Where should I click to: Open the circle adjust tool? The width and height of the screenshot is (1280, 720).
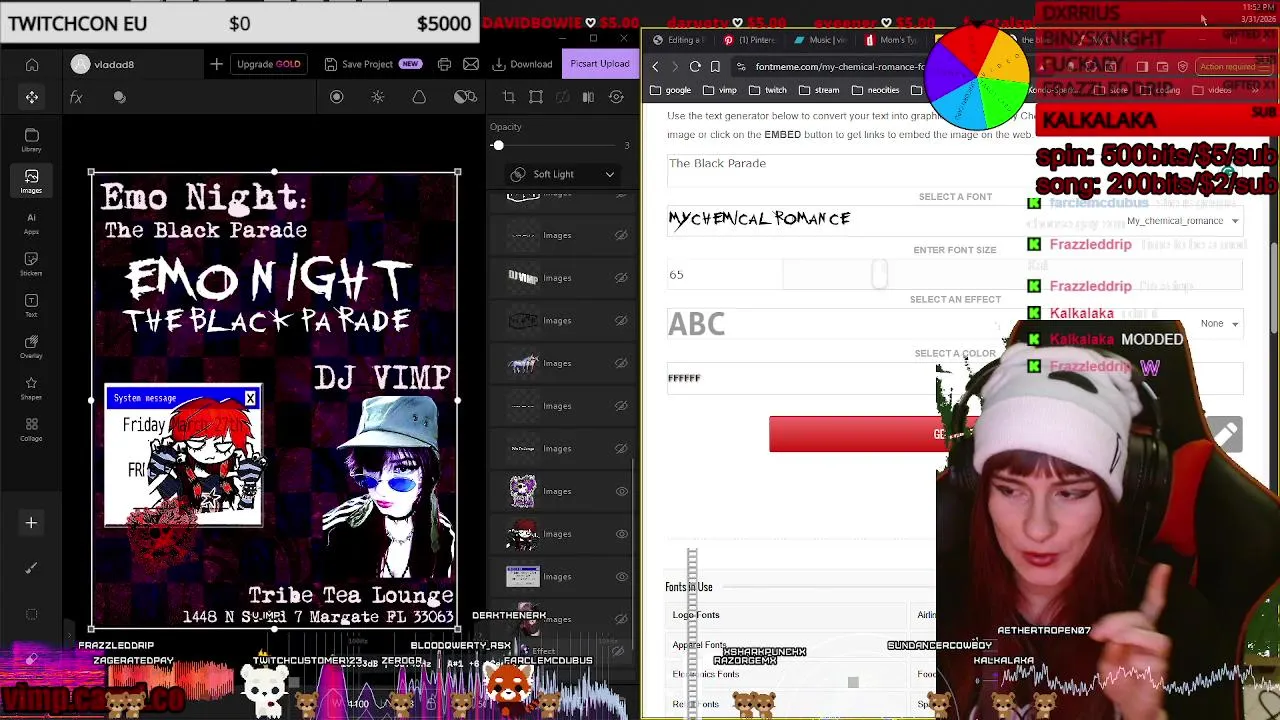pyautogui.click(x=337, y=97)
